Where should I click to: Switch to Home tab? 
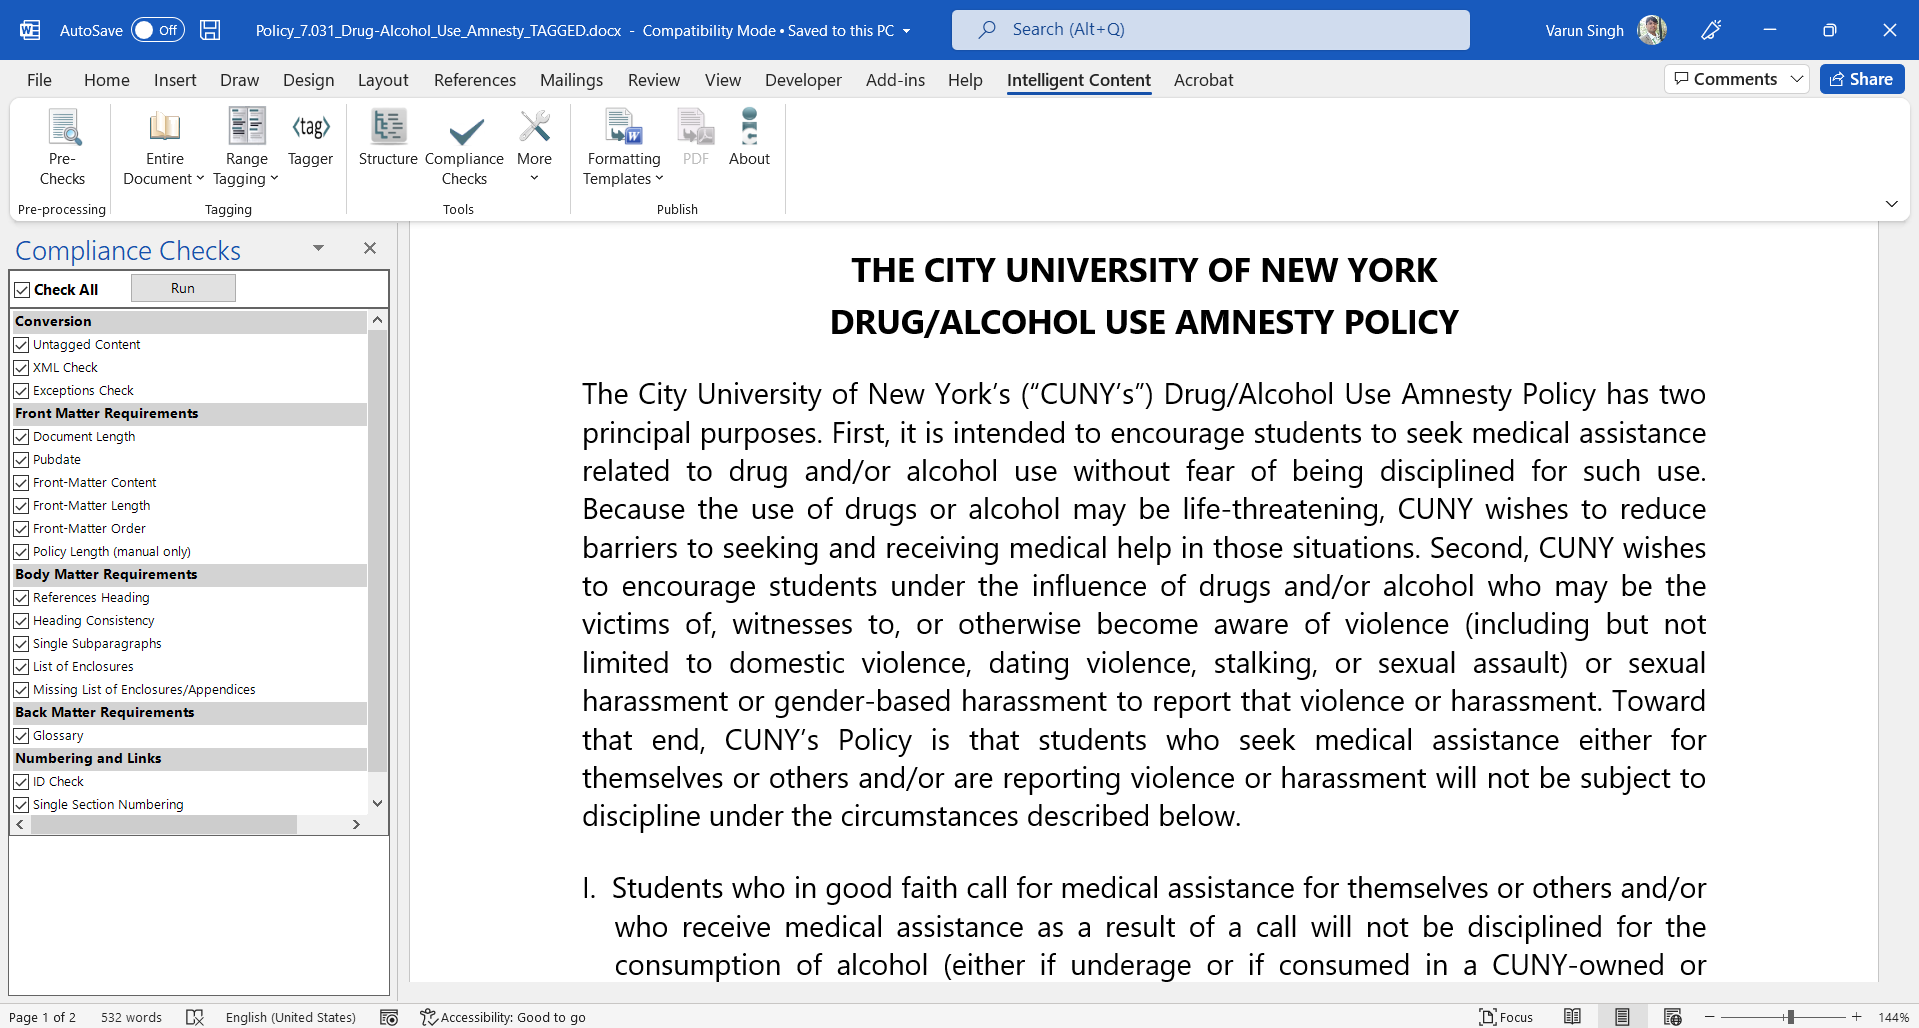tap(106, 80)
